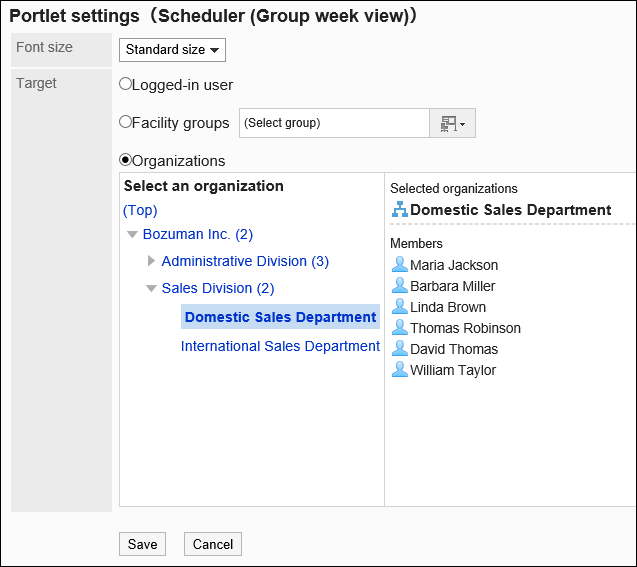The image size is (637, 567).
Task: Collapse the Bozuman Inc. tree node
Action: [x=132, y=235]
